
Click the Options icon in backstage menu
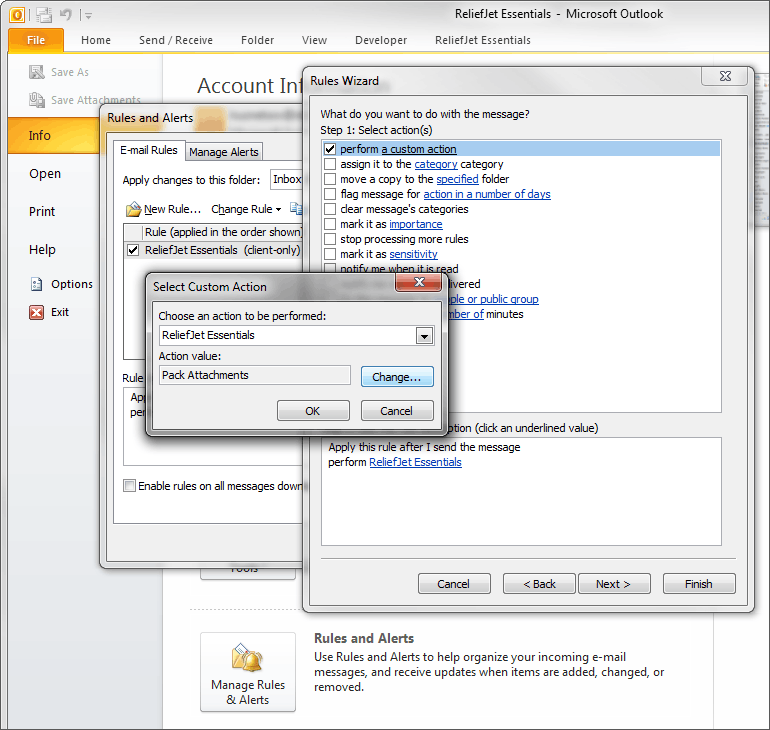point(36,284)
